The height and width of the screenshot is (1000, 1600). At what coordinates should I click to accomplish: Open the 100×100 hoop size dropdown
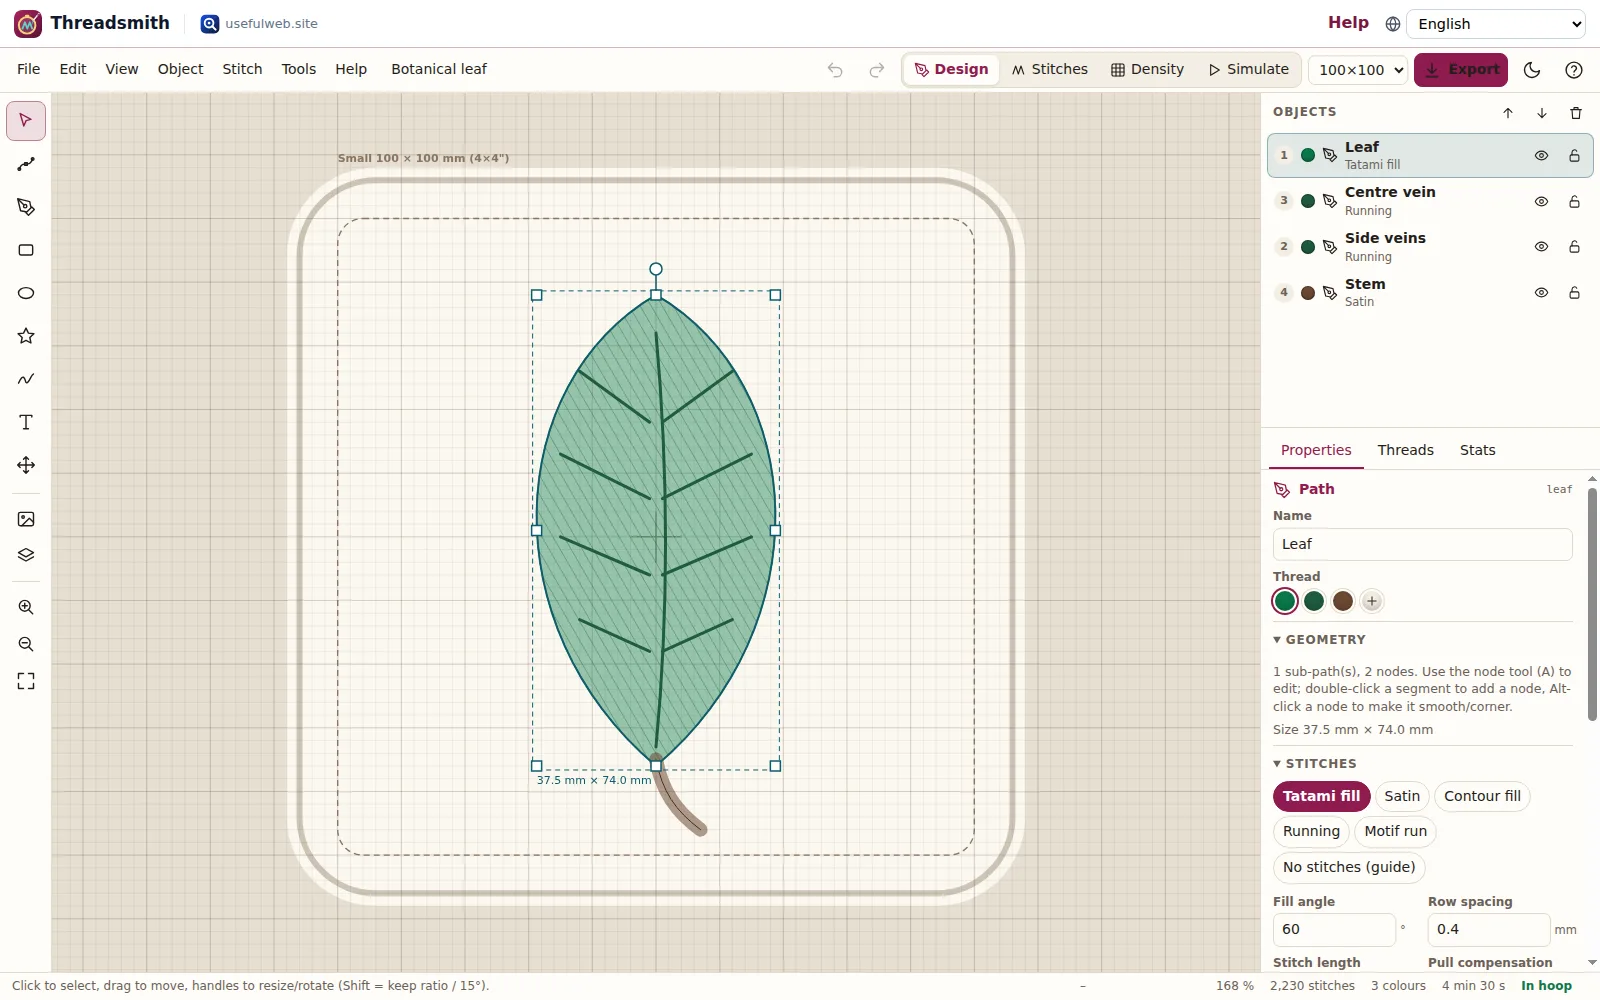pos(1358,70)
